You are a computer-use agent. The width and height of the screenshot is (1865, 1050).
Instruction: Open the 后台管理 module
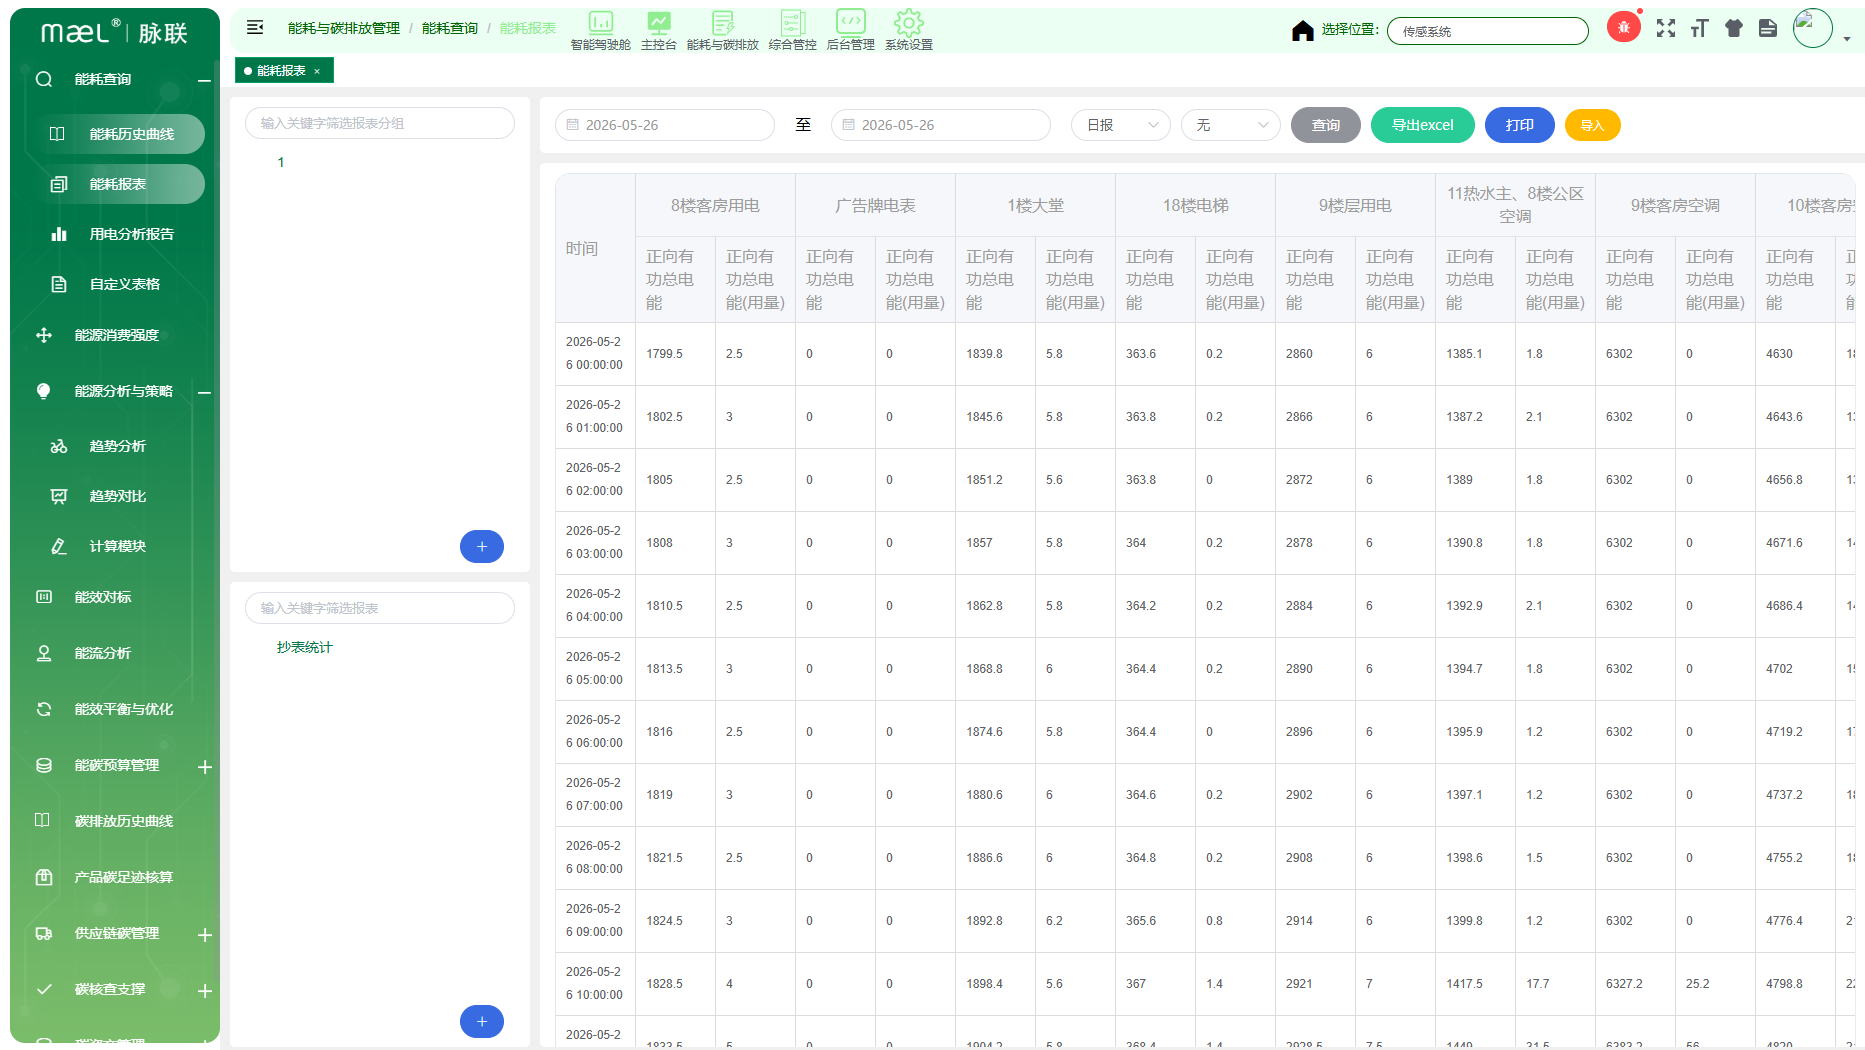point(850,31)
